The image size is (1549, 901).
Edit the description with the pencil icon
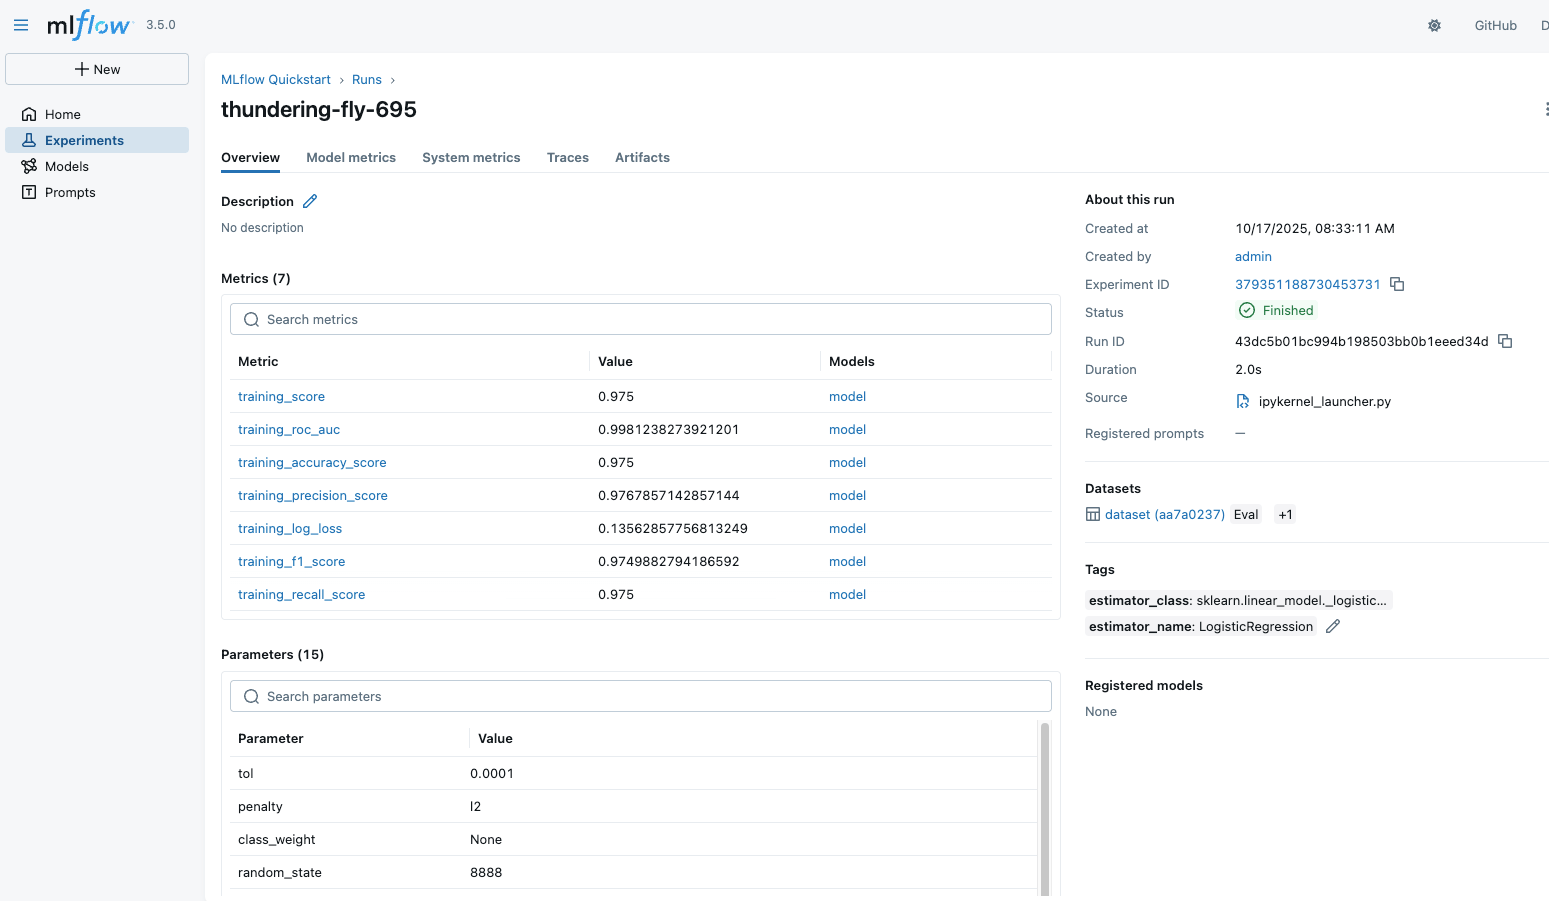pos(310,201)
